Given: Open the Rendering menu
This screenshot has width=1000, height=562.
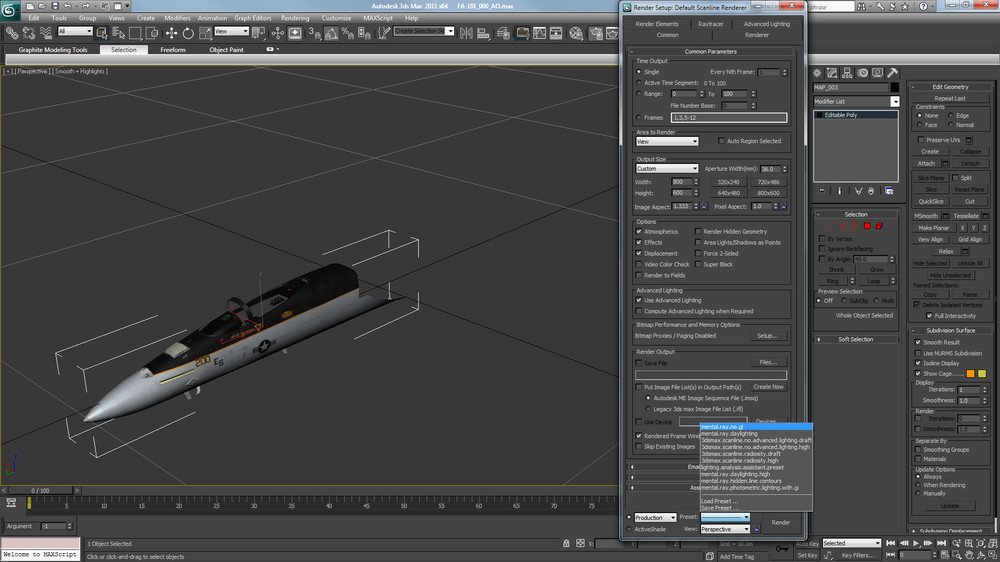Looking at the screenshot, I should coord(295,18).
